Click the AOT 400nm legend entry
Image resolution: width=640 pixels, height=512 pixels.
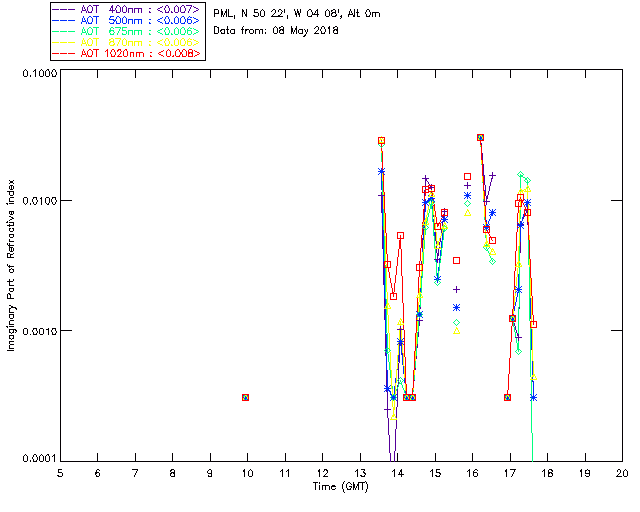click(126, 8)
